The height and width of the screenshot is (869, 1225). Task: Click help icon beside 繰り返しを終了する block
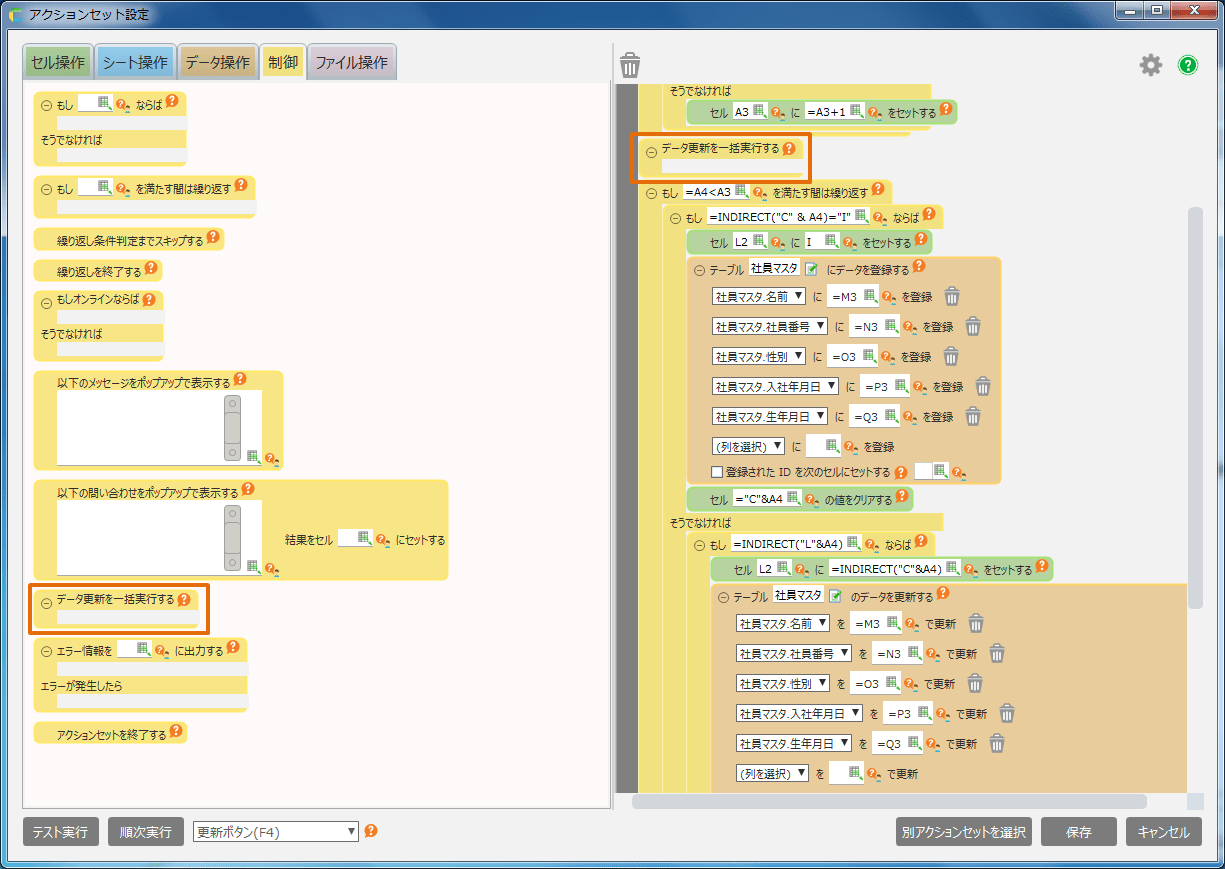[x=151, y=270]
